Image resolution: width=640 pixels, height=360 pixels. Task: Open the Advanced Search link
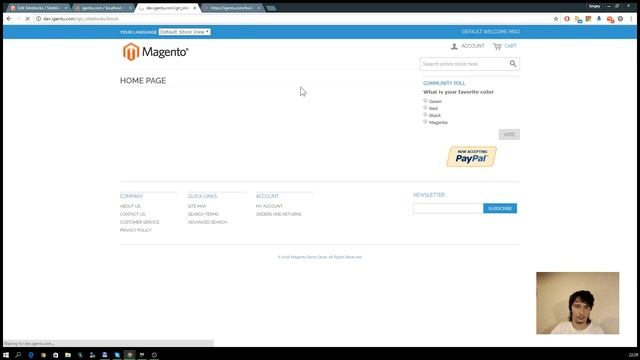coord(207,222)
